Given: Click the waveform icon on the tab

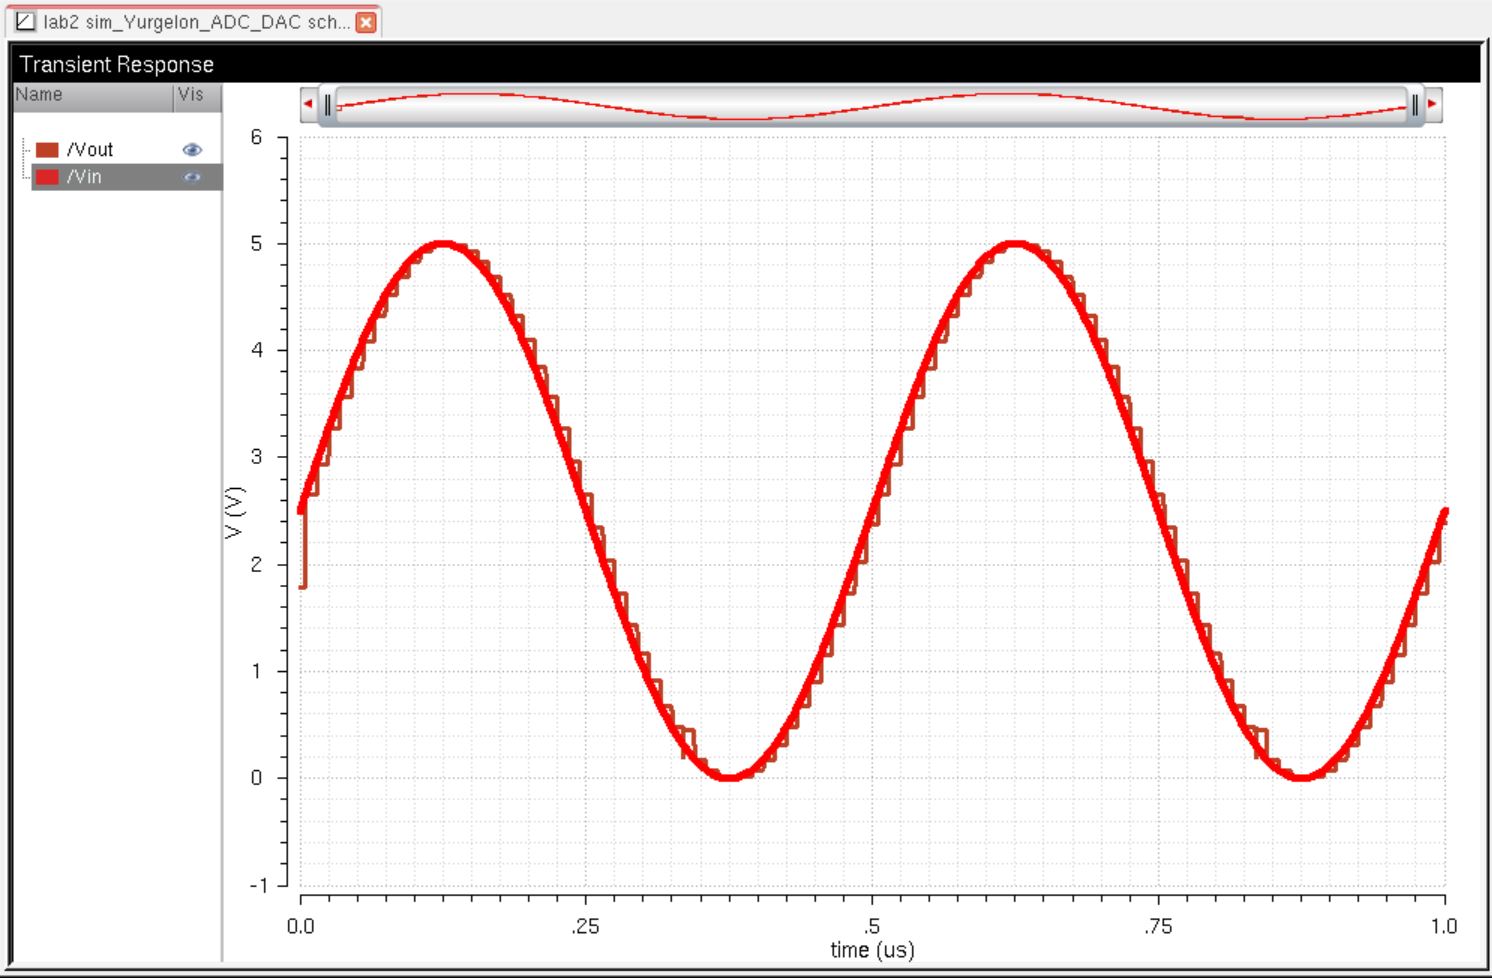Looking at the screenshot, I should pos(25,21).
